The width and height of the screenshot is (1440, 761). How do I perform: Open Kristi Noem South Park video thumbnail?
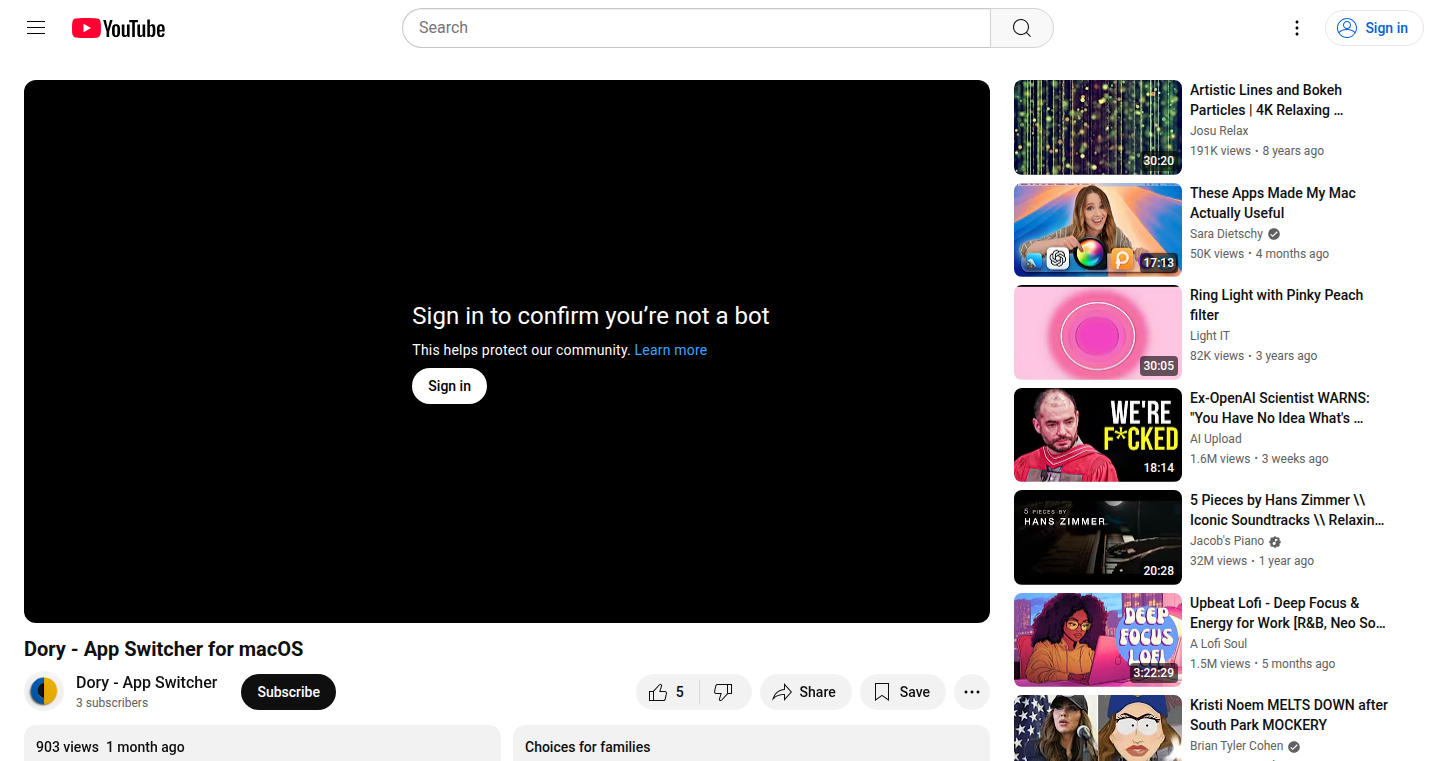pos(1098,728)
